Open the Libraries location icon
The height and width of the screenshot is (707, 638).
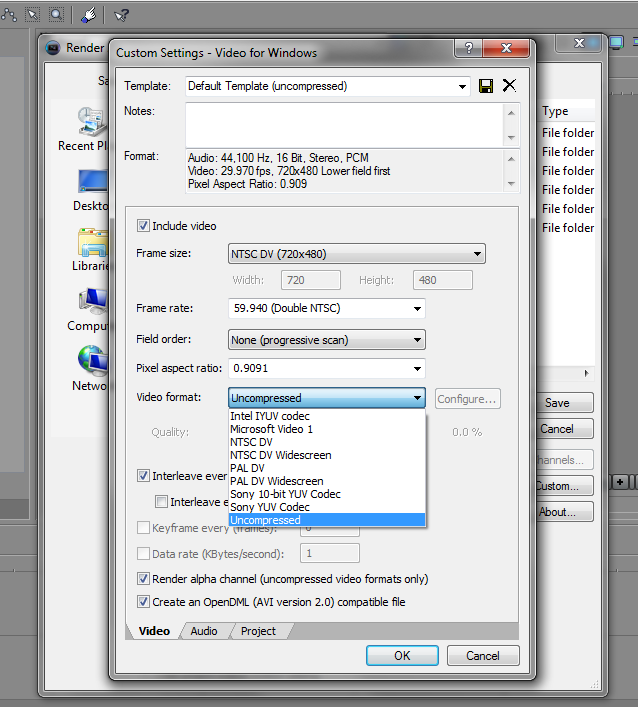tap(92, 243)
